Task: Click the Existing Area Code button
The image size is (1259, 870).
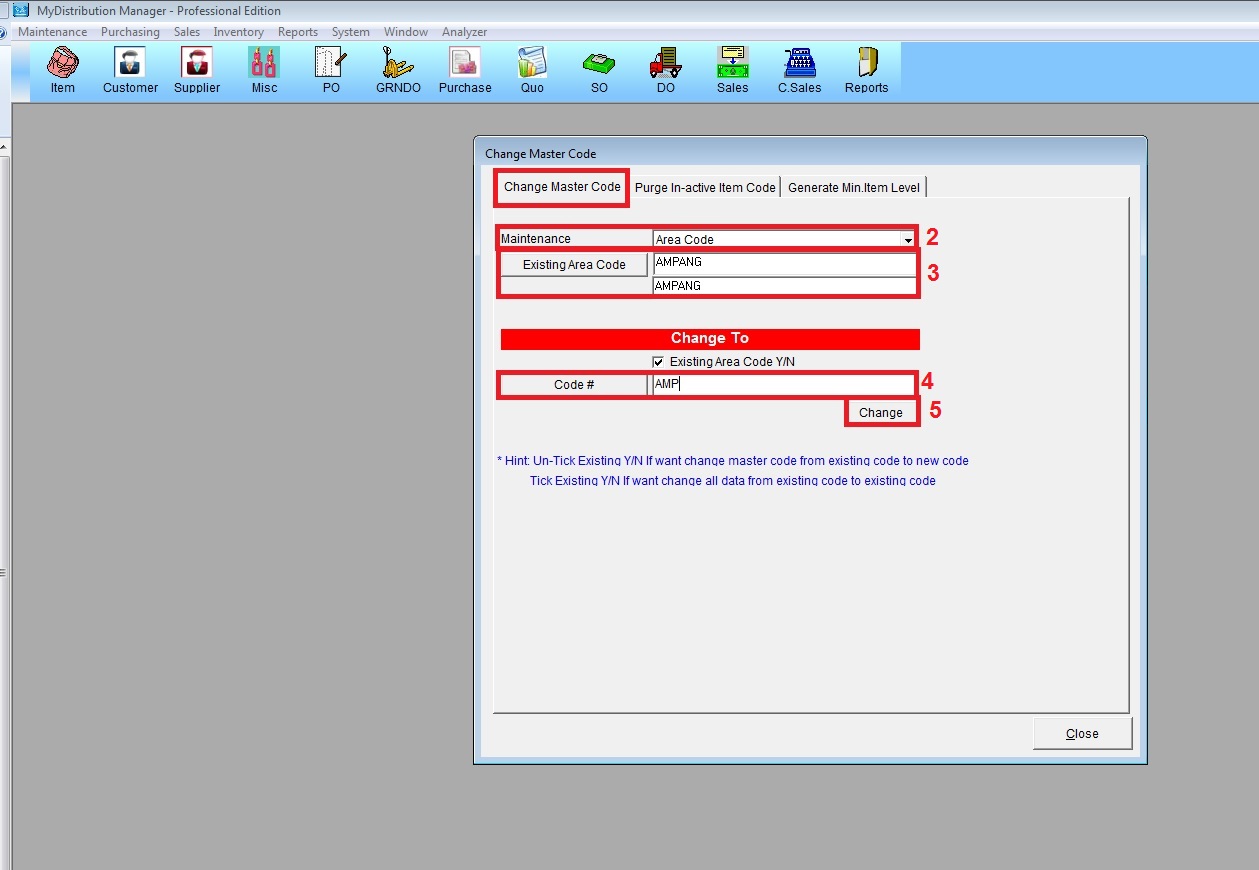Action: (574, 265)
